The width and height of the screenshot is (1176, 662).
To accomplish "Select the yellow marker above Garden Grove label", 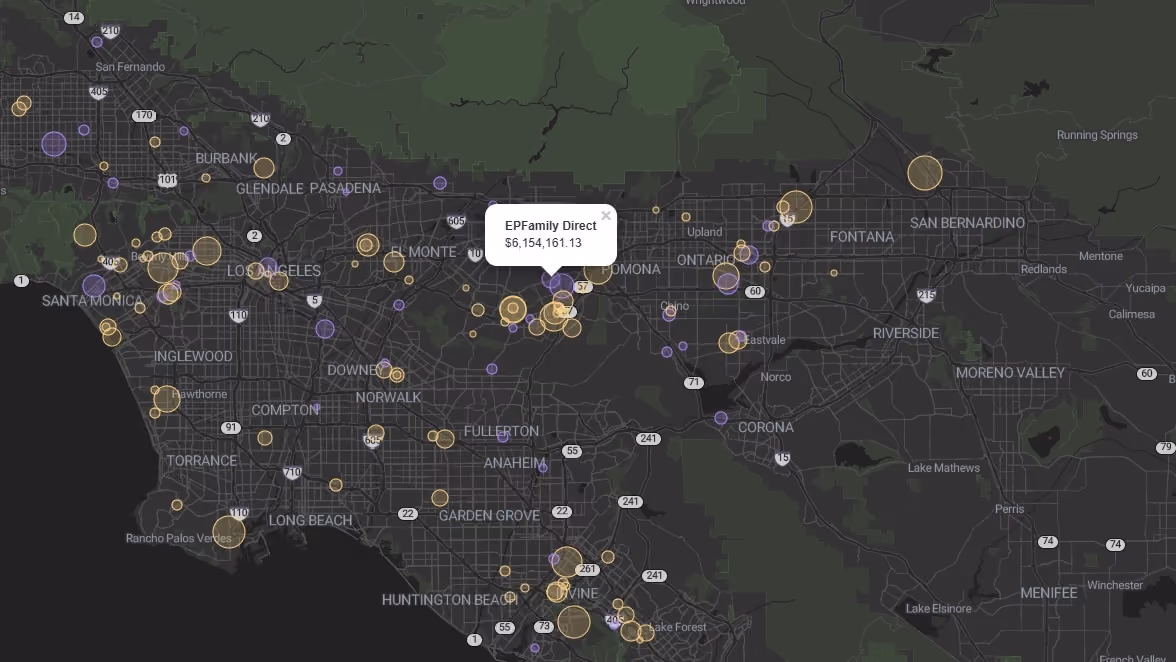I will click(x=440, y=498).
